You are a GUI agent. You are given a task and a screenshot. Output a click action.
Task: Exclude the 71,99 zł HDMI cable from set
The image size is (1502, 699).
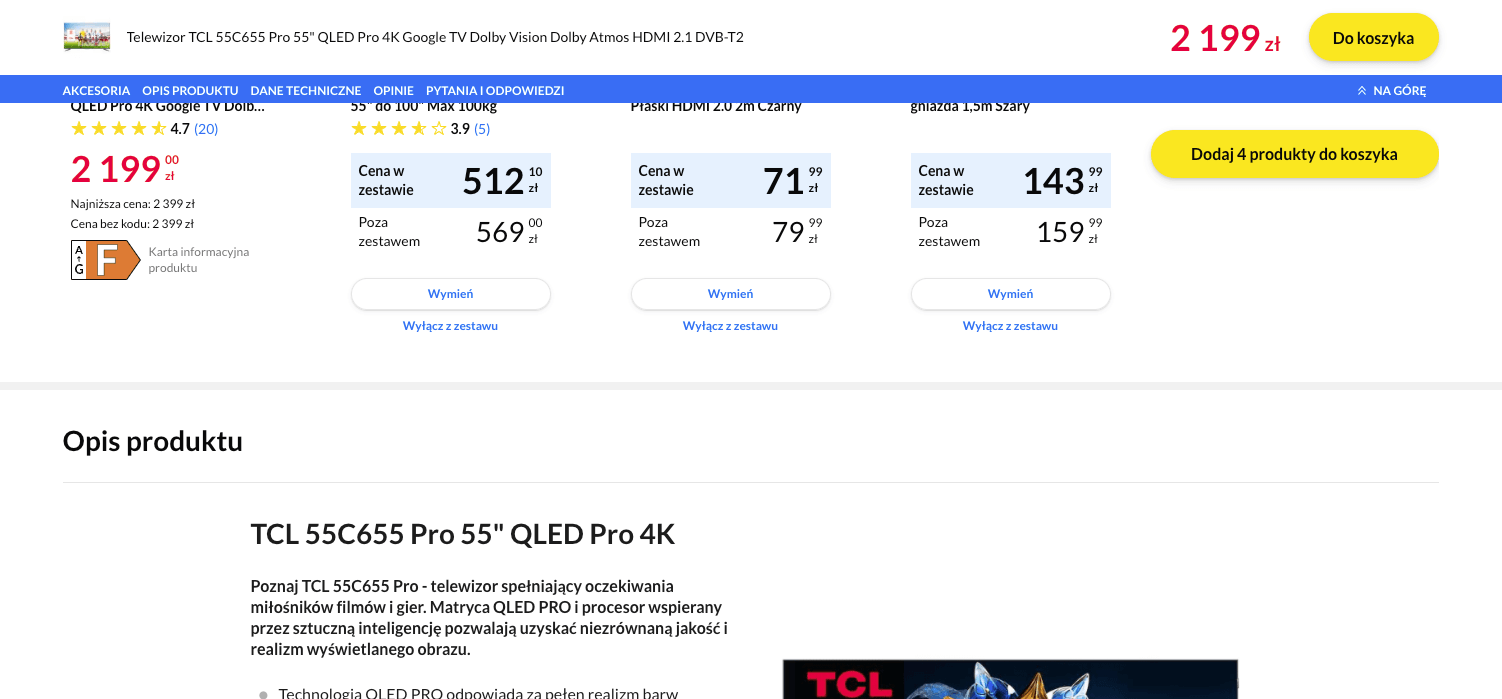730,326
